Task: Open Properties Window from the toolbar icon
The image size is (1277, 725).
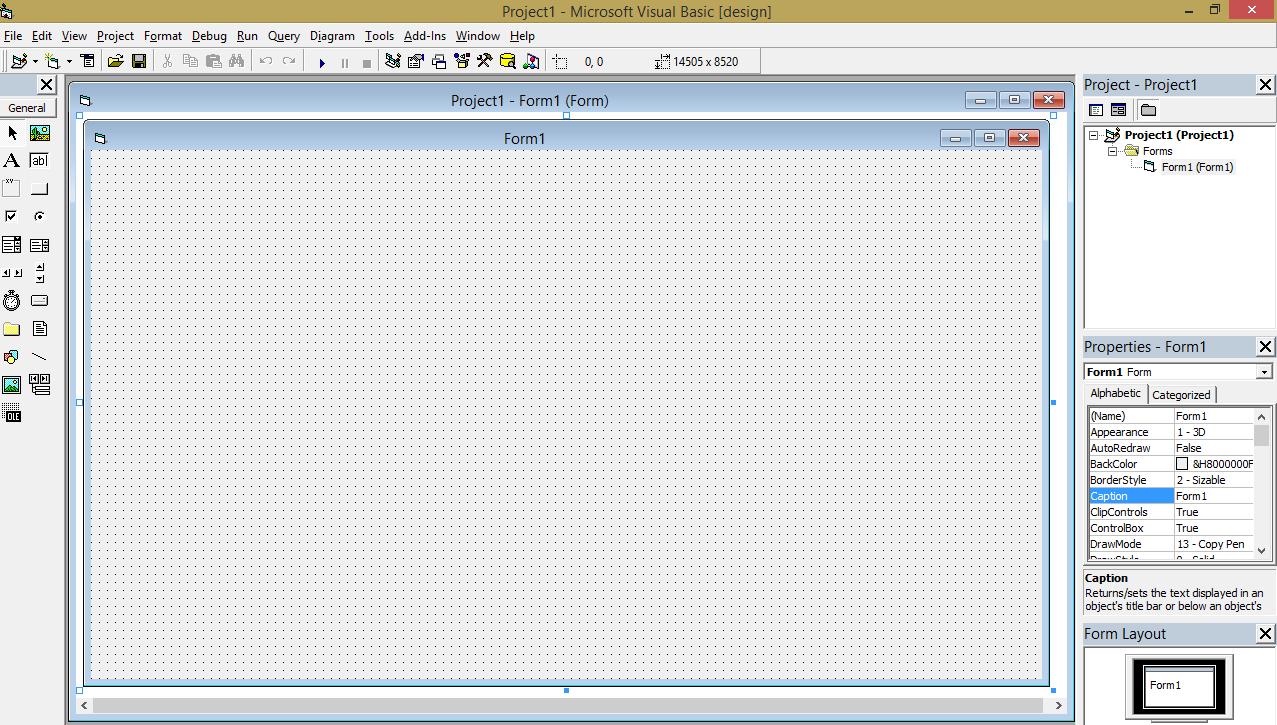Action: coord(416,61)
